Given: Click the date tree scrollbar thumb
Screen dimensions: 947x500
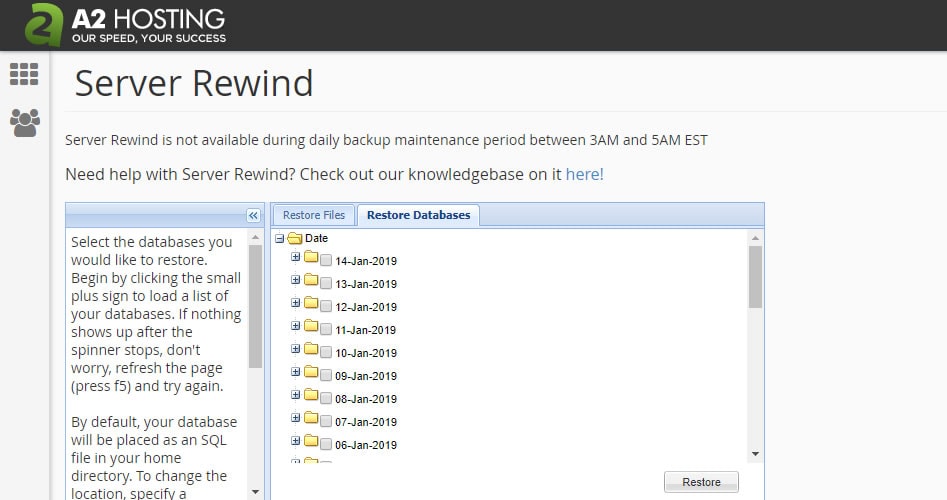Looking at the screenshot, I should point(755,277).
